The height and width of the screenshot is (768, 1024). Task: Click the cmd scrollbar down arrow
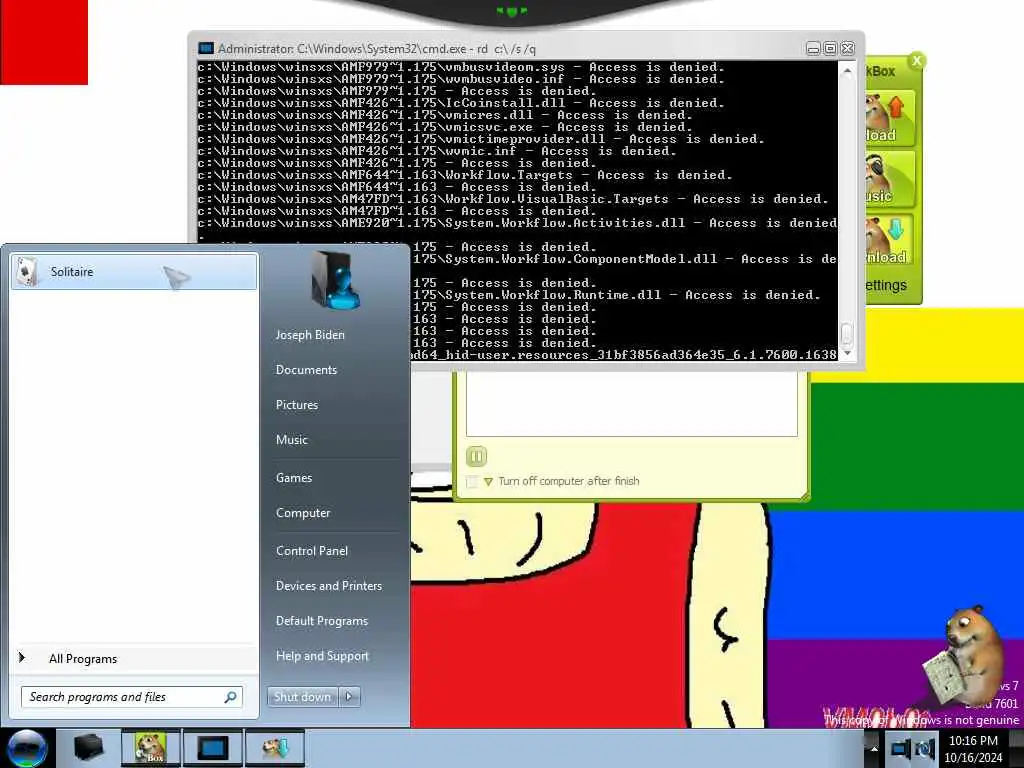[x=847, y=354]
